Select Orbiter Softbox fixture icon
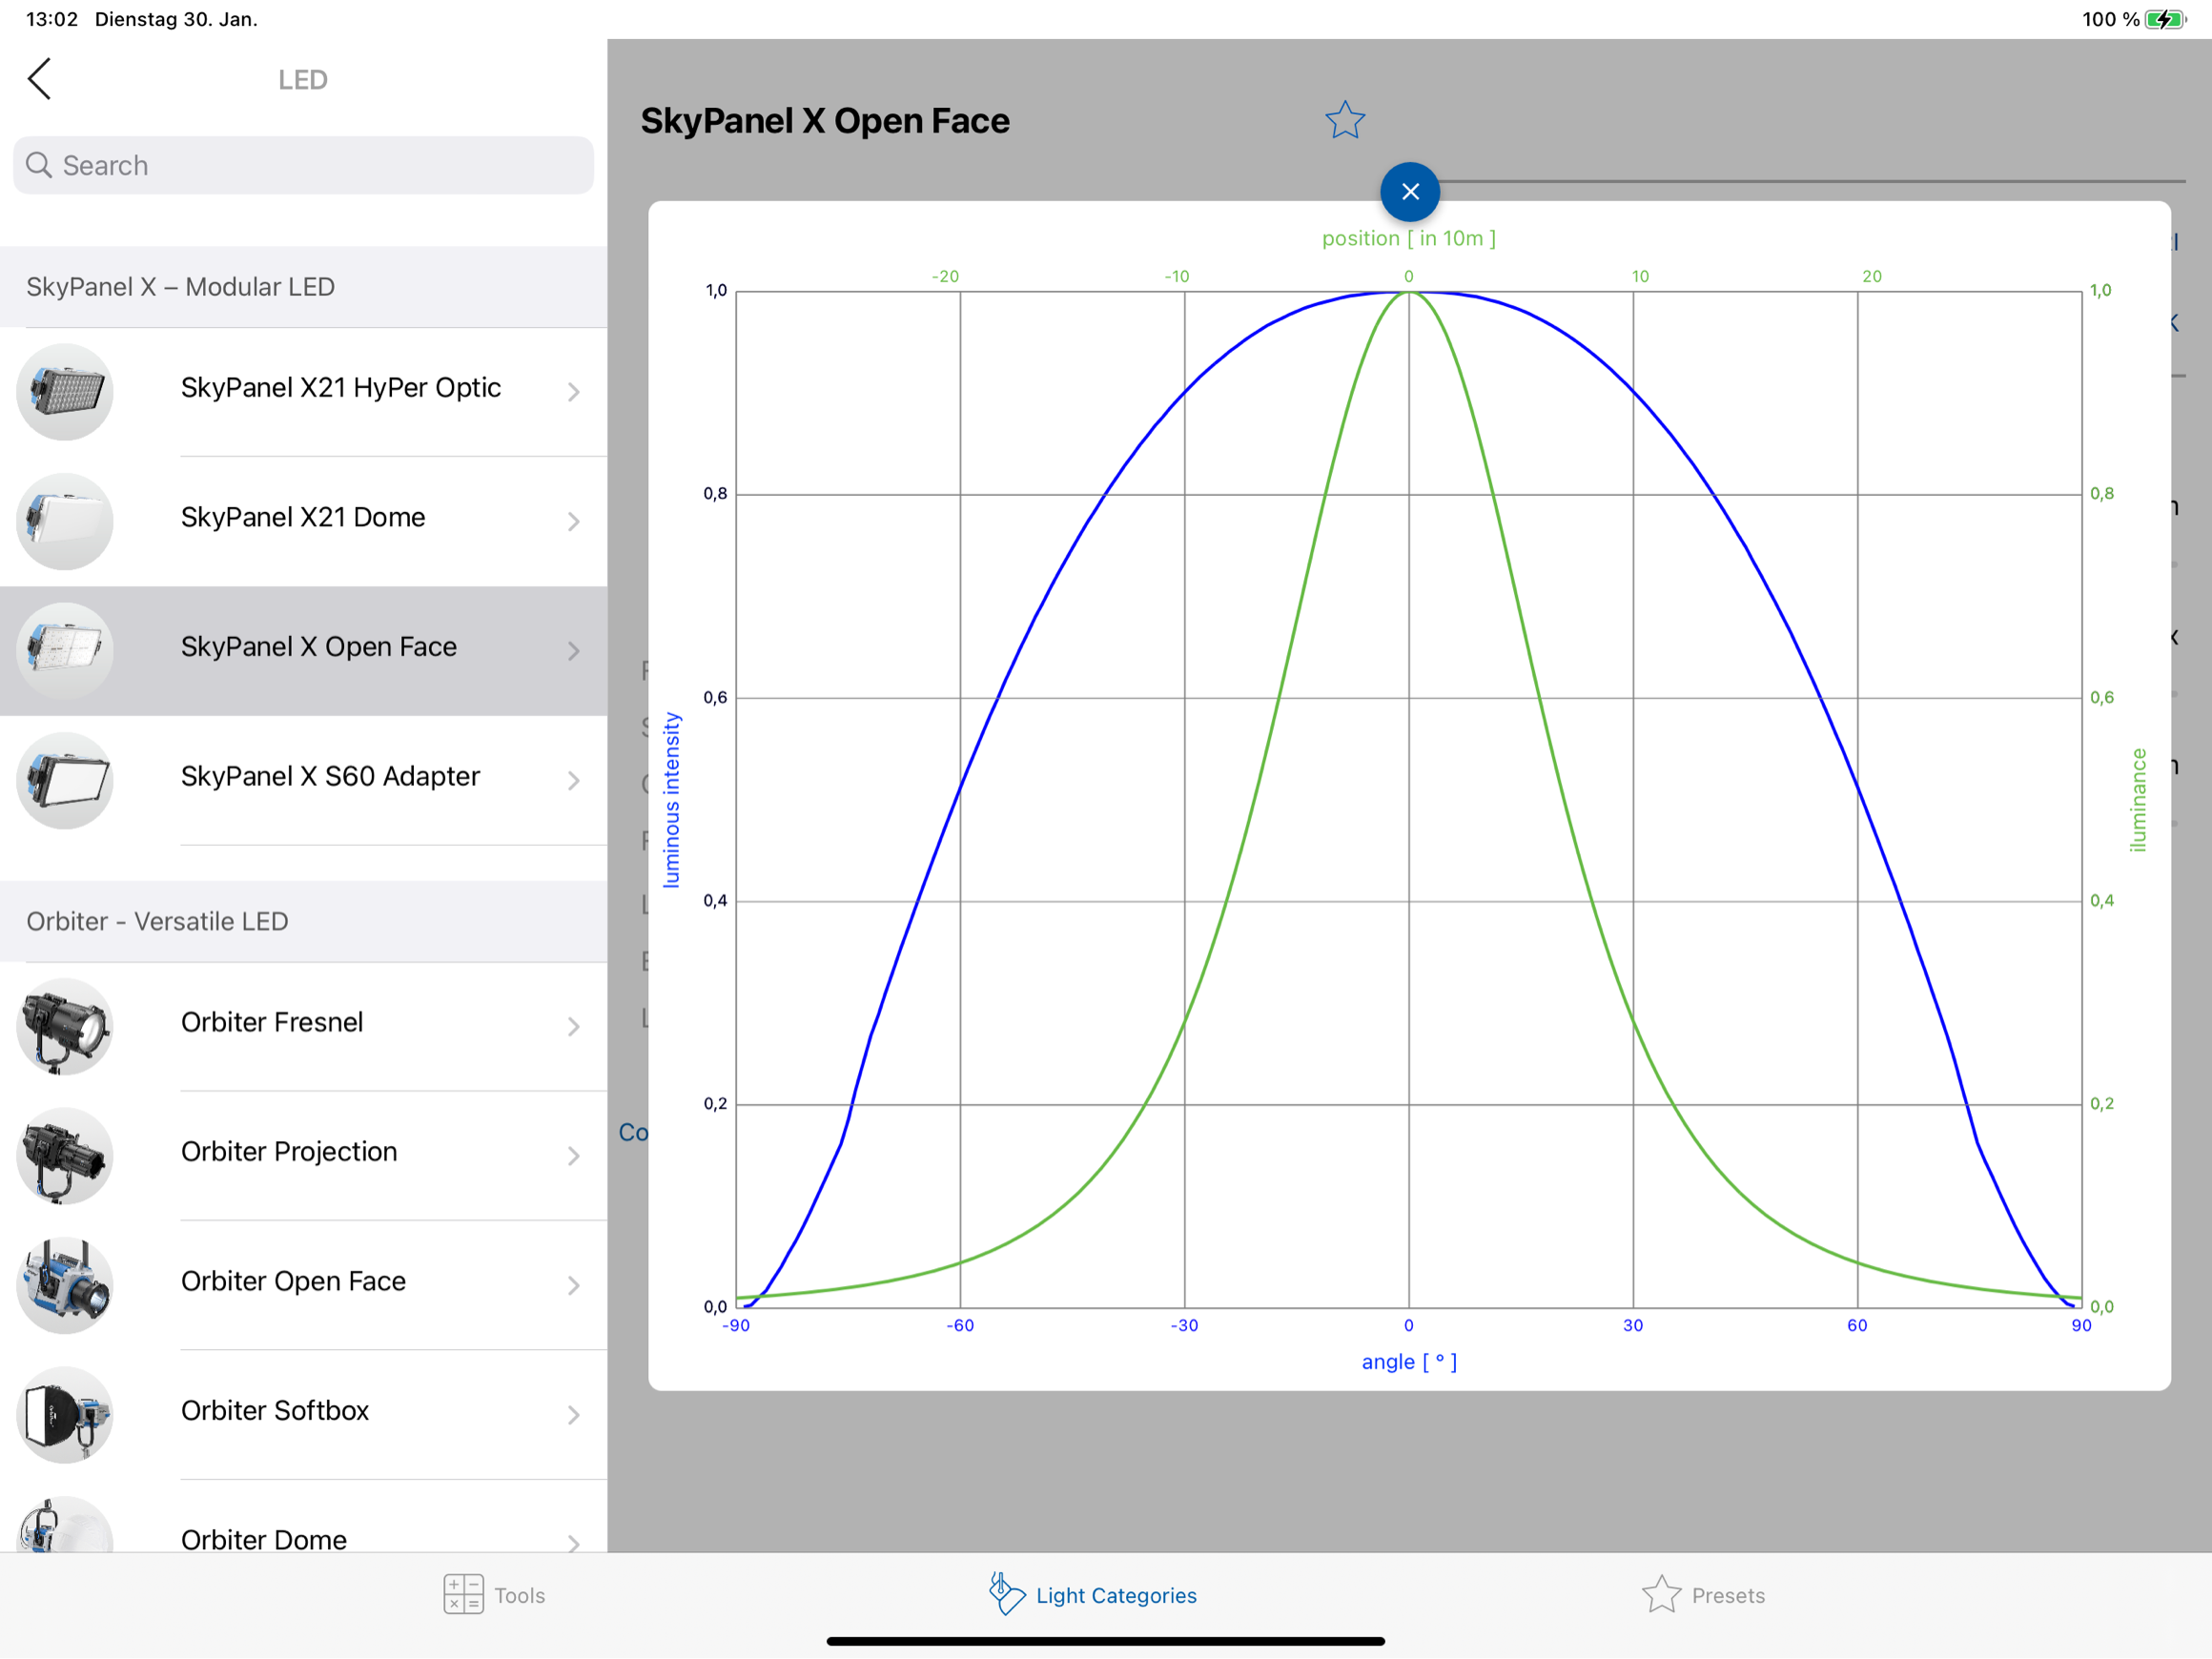 click(x=65, y=1414)
